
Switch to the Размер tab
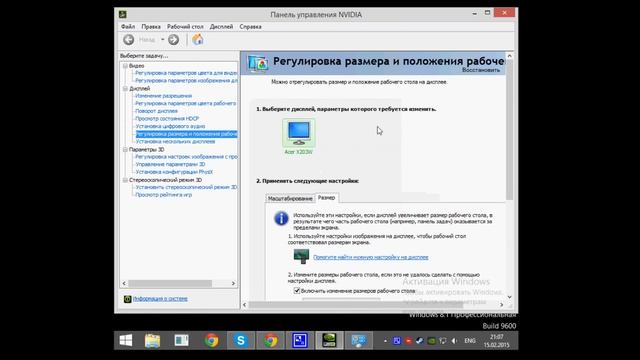(x=327, y=198)
